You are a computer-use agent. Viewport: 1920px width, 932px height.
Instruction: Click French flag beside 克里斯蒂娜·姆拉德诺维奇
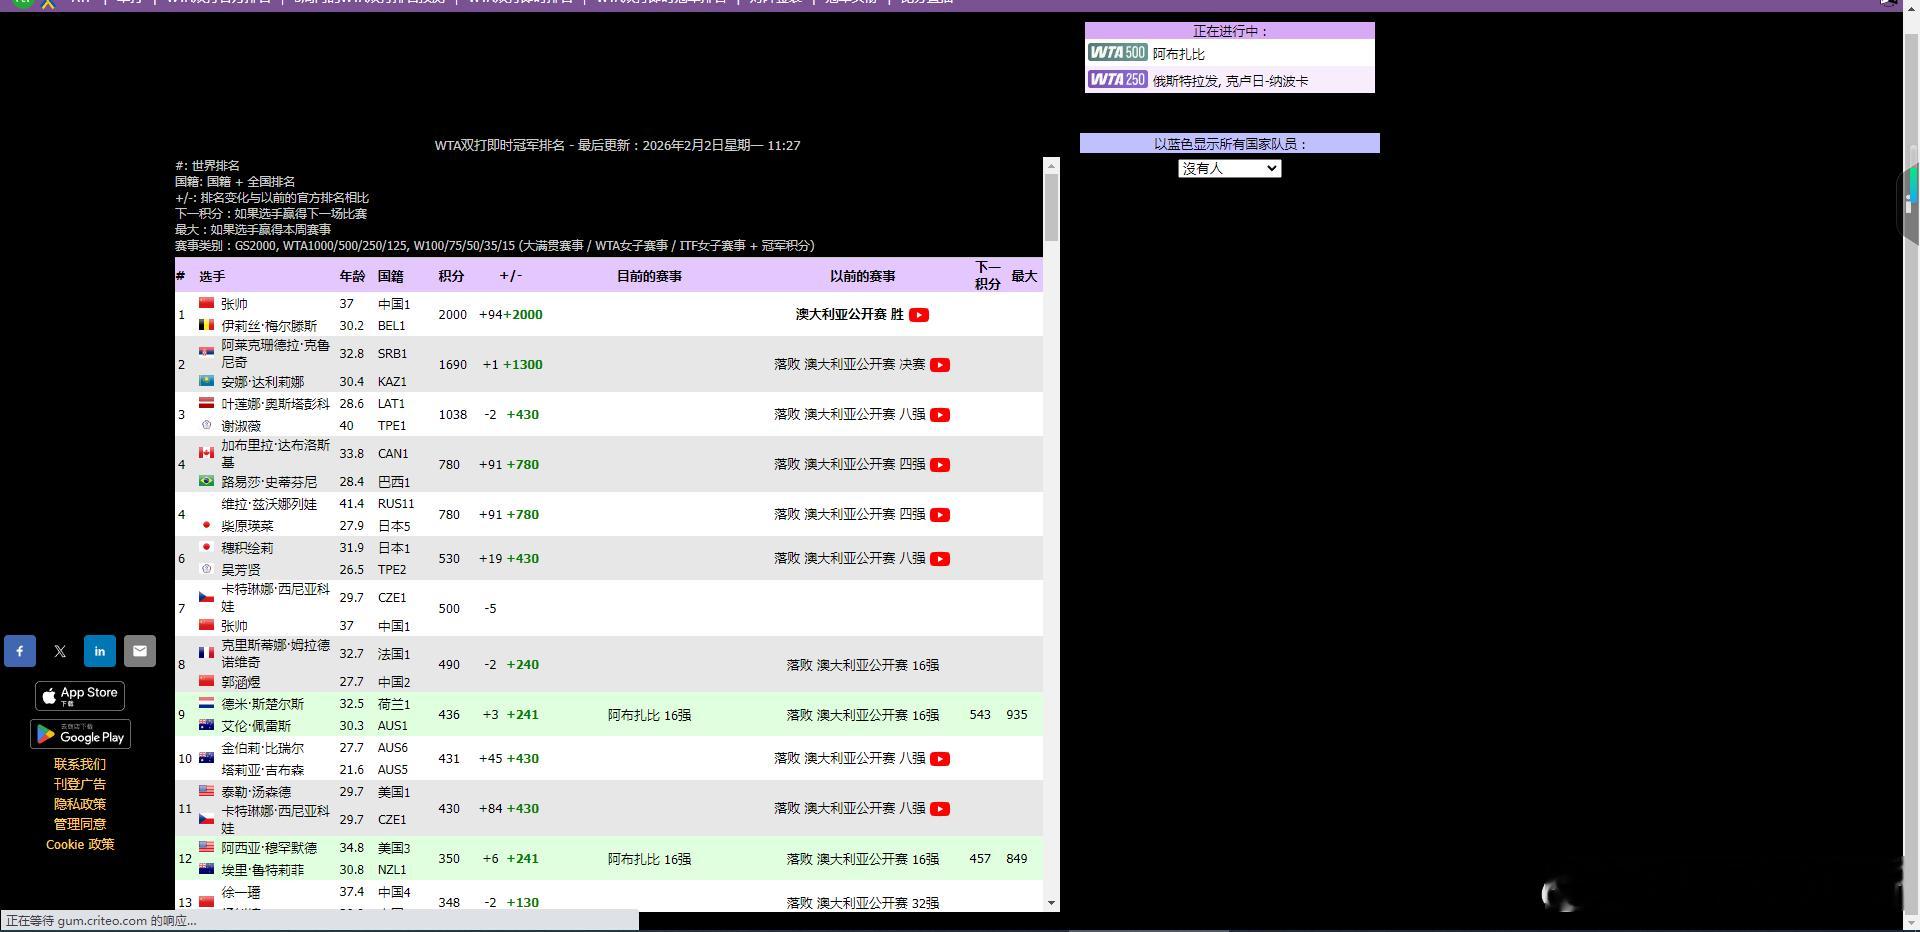click(206, 653)
